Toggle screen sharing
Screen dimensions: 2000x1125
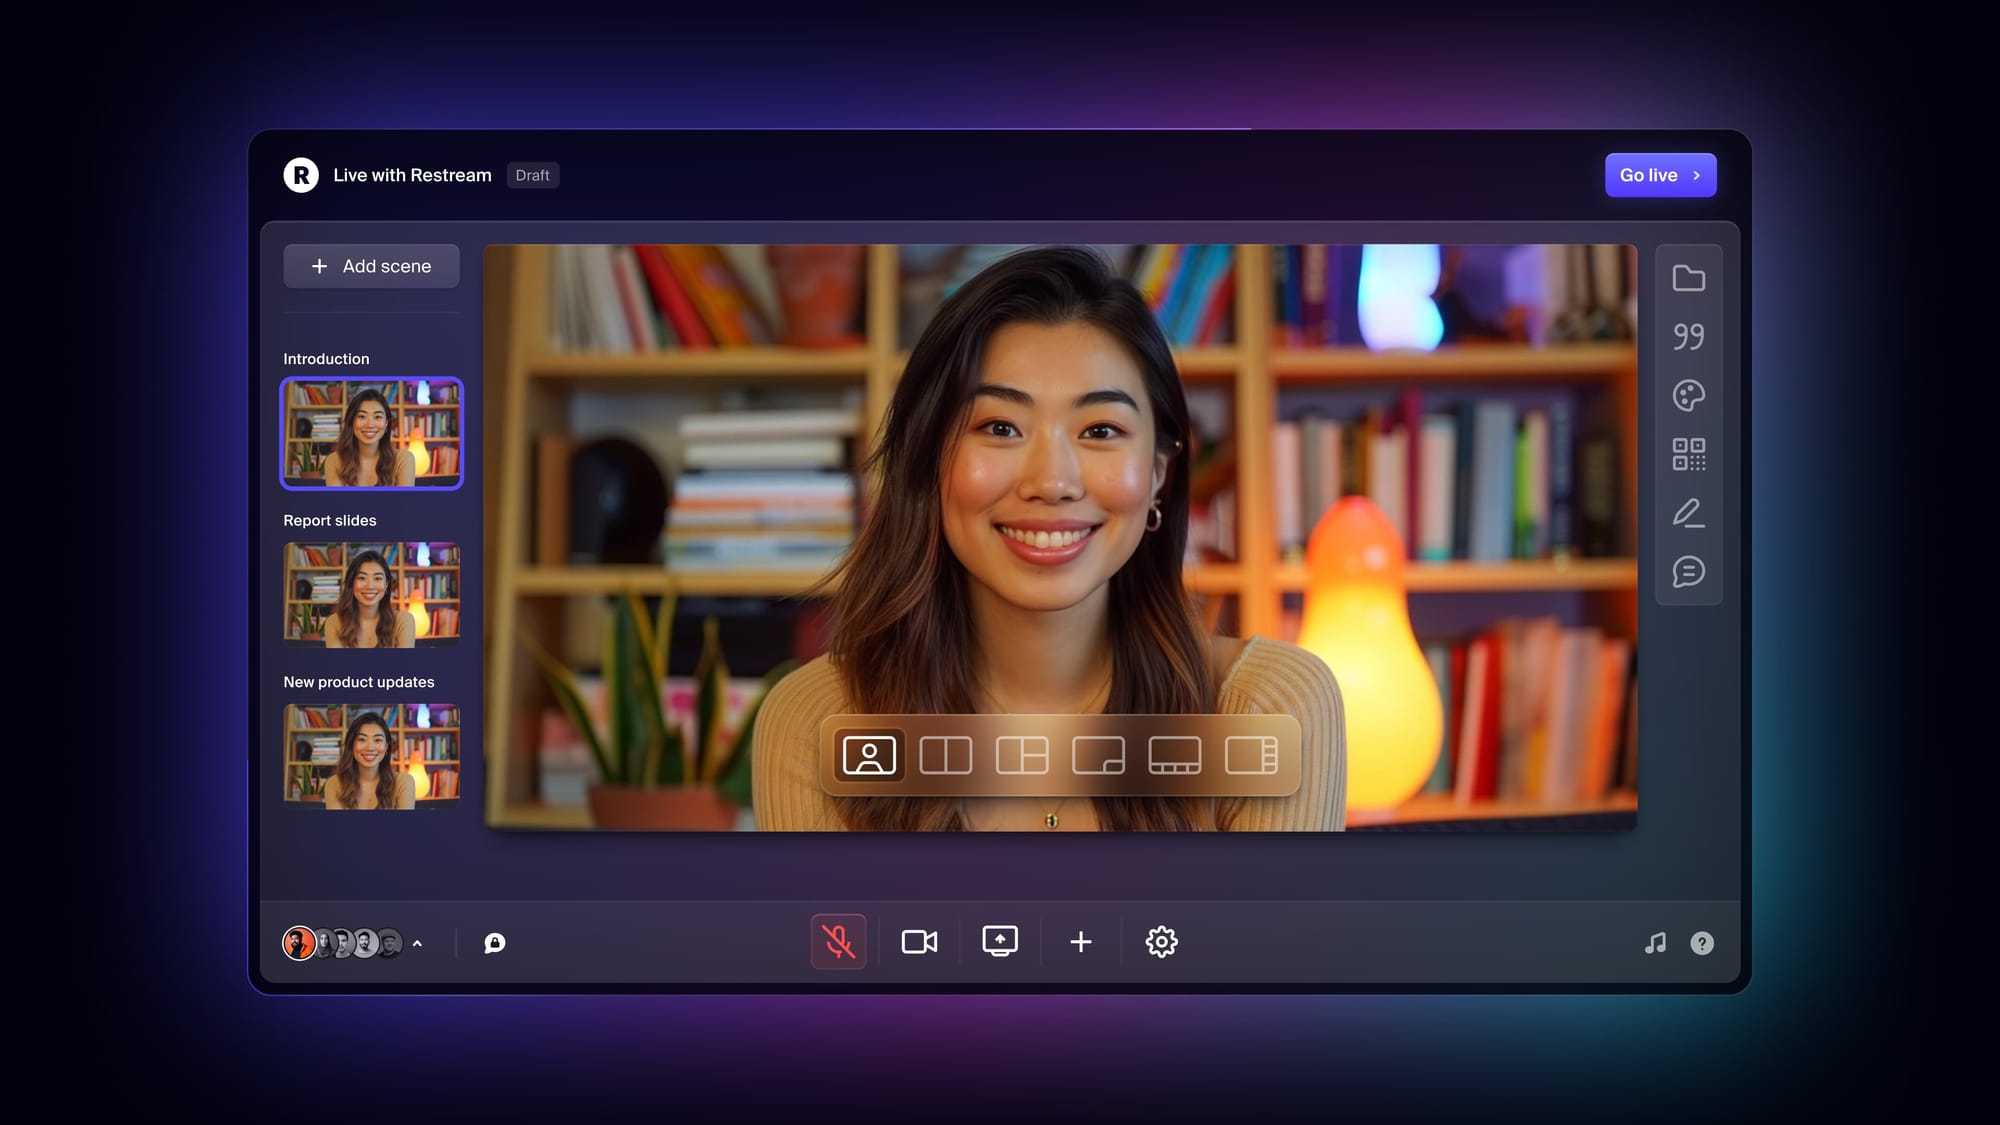(1000, 942)
